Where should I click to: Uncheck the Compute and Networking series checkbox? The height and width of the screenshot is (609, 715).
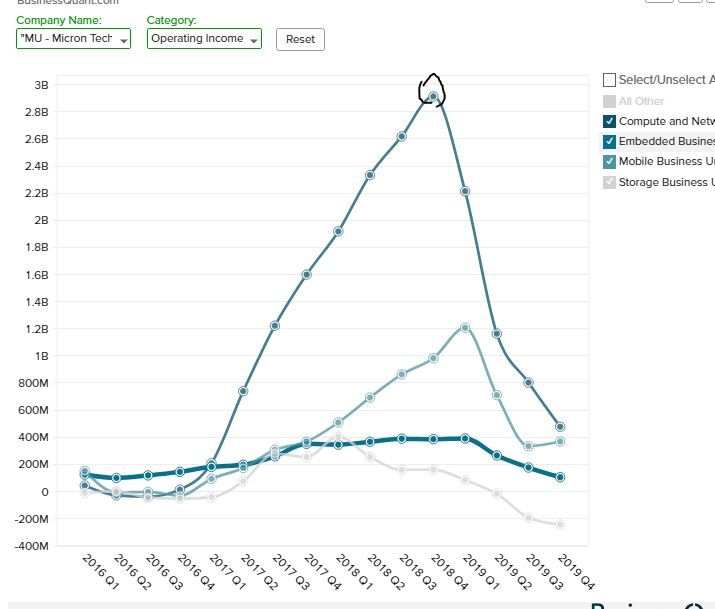[609, 121]
